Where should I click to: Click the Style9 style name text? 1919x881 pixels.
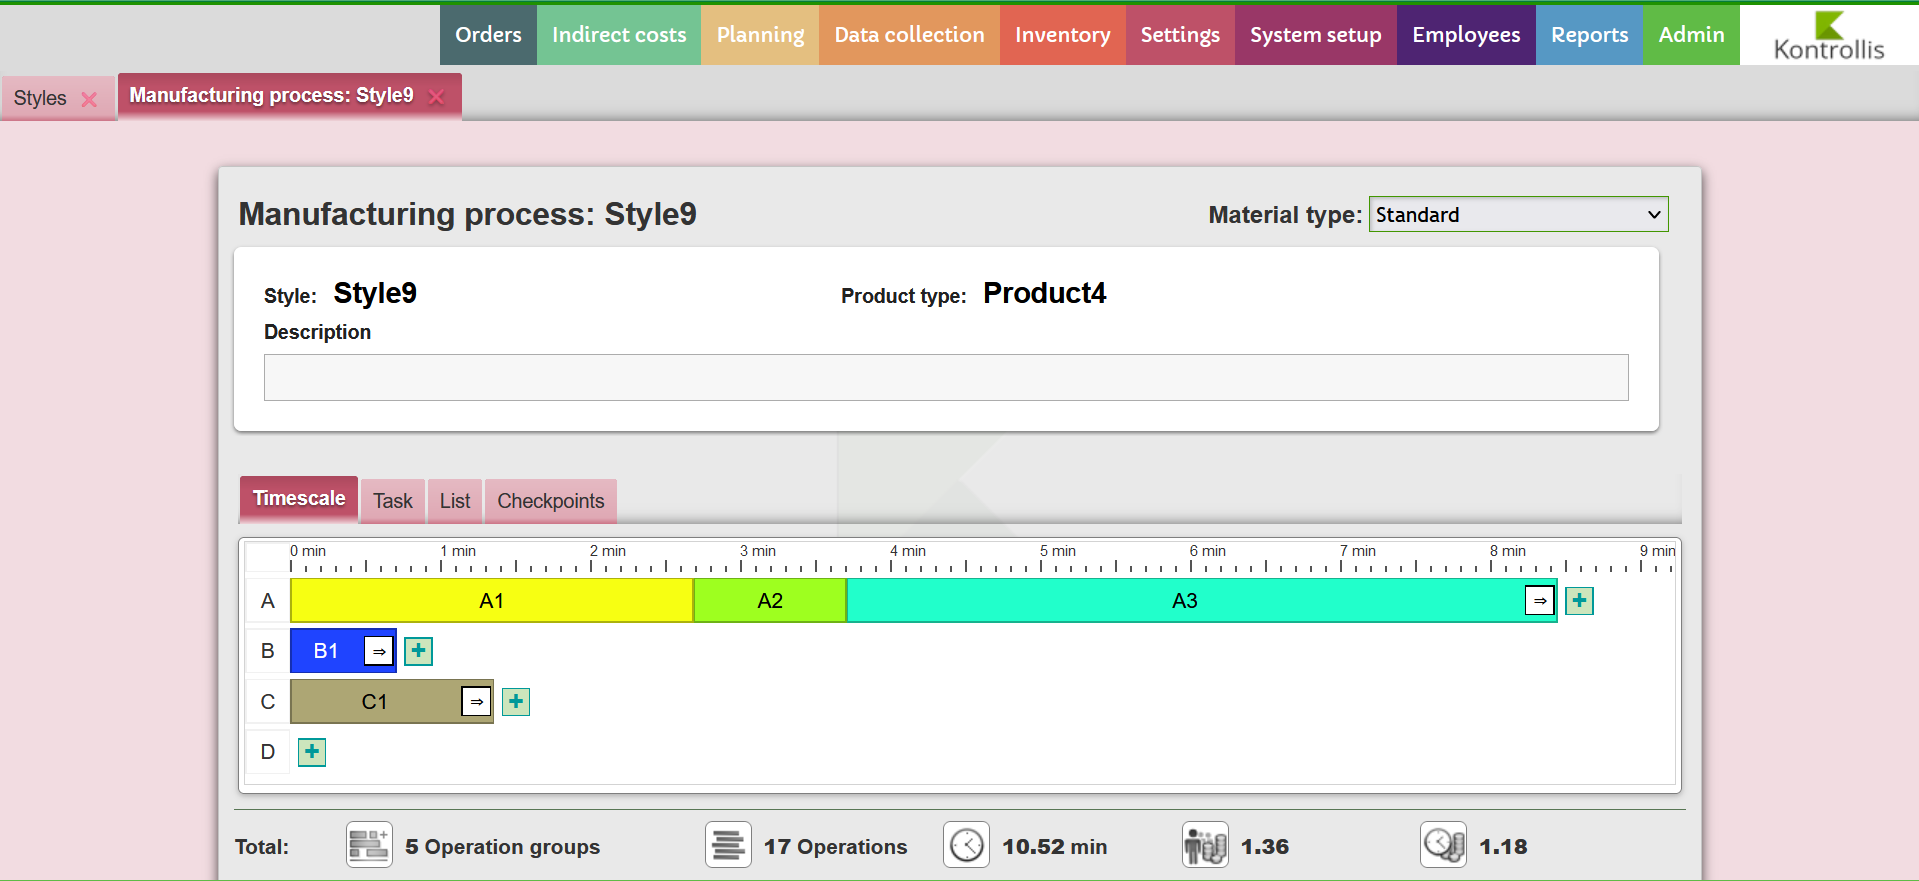pos(375,293)
